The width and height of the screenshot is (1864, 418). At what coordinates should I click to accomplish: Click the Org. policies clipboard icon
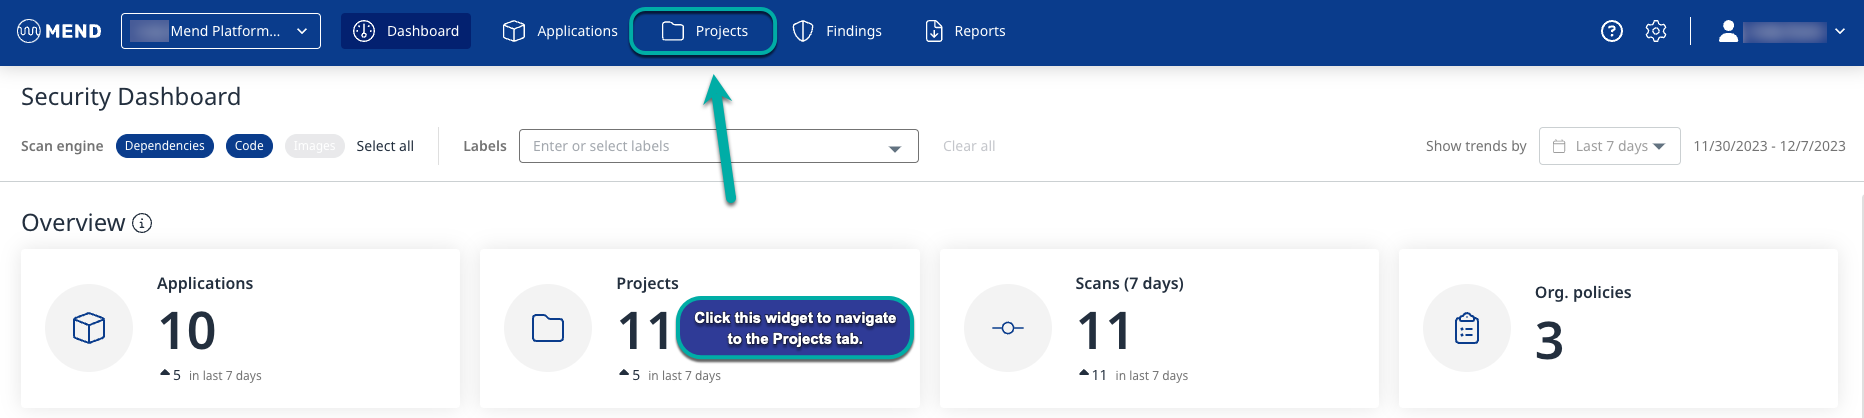point(1467,328)
